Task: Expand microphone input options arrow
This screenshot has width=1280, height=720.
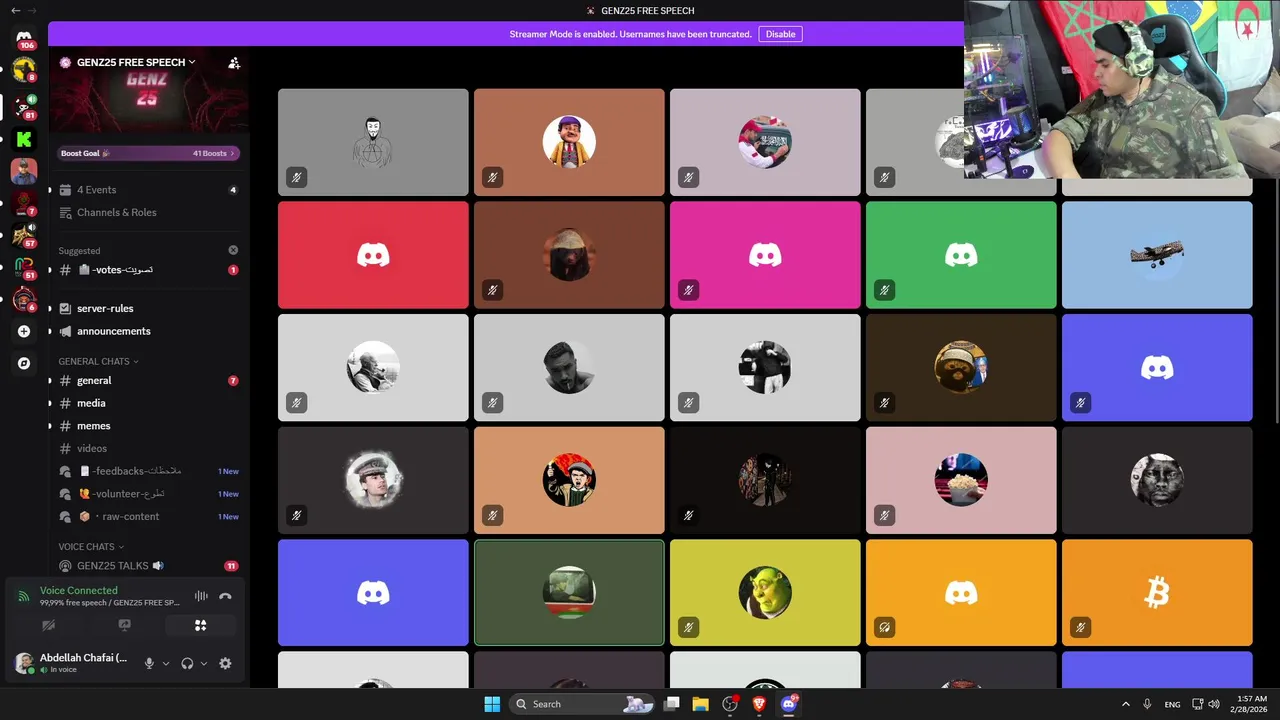Action: 166,663
